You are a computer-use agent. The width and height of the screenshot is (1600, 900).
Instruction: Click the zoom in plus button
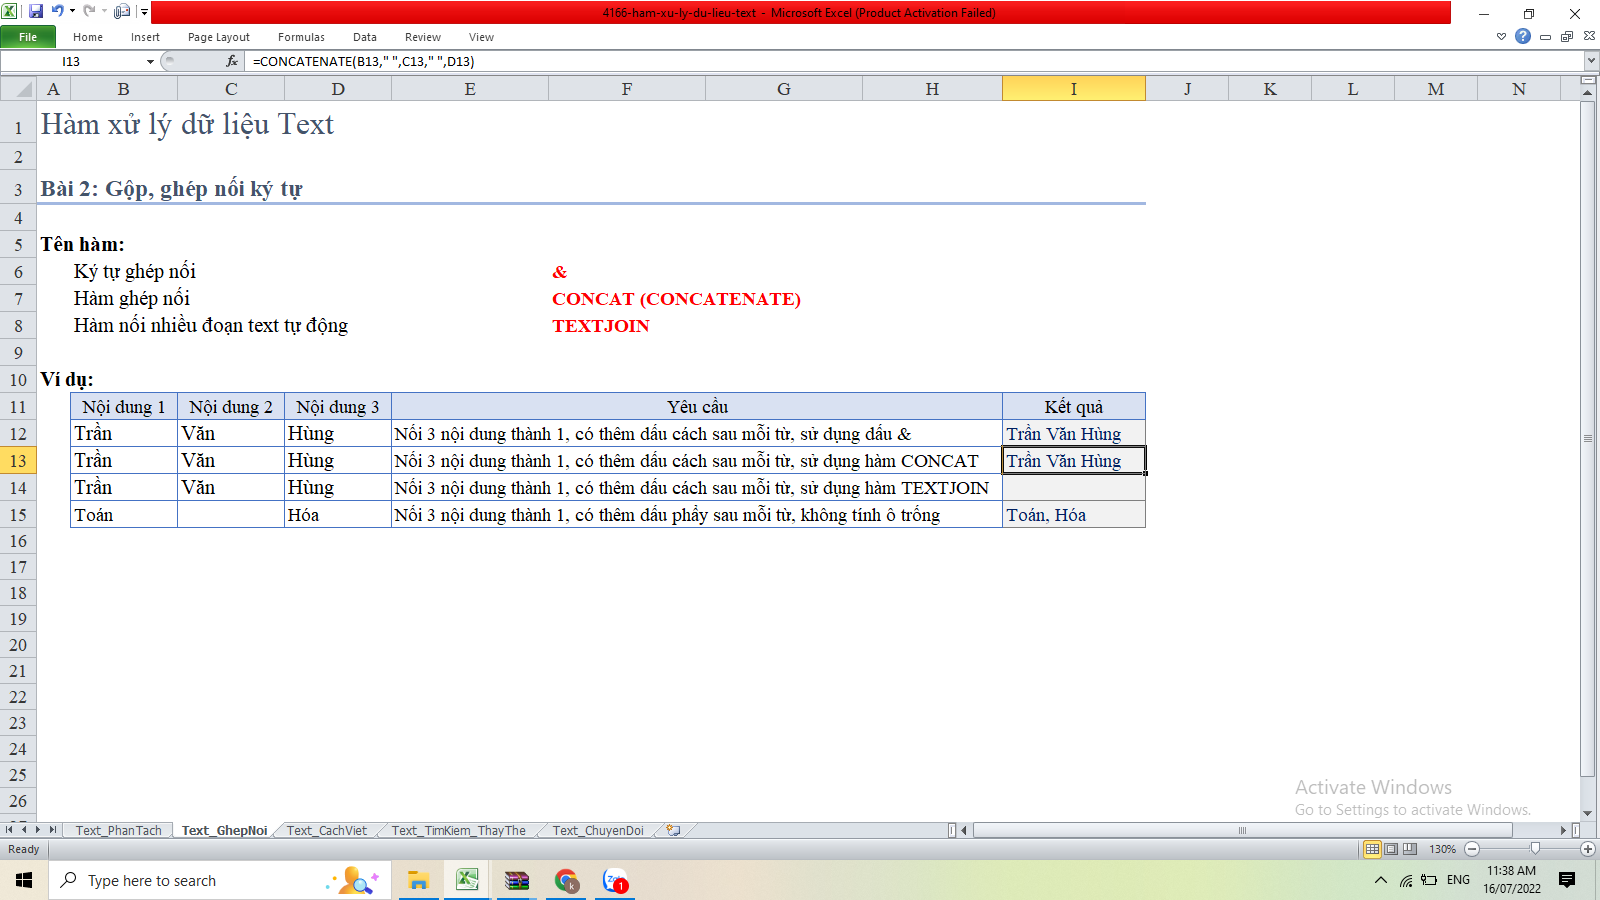point(1588,849)
